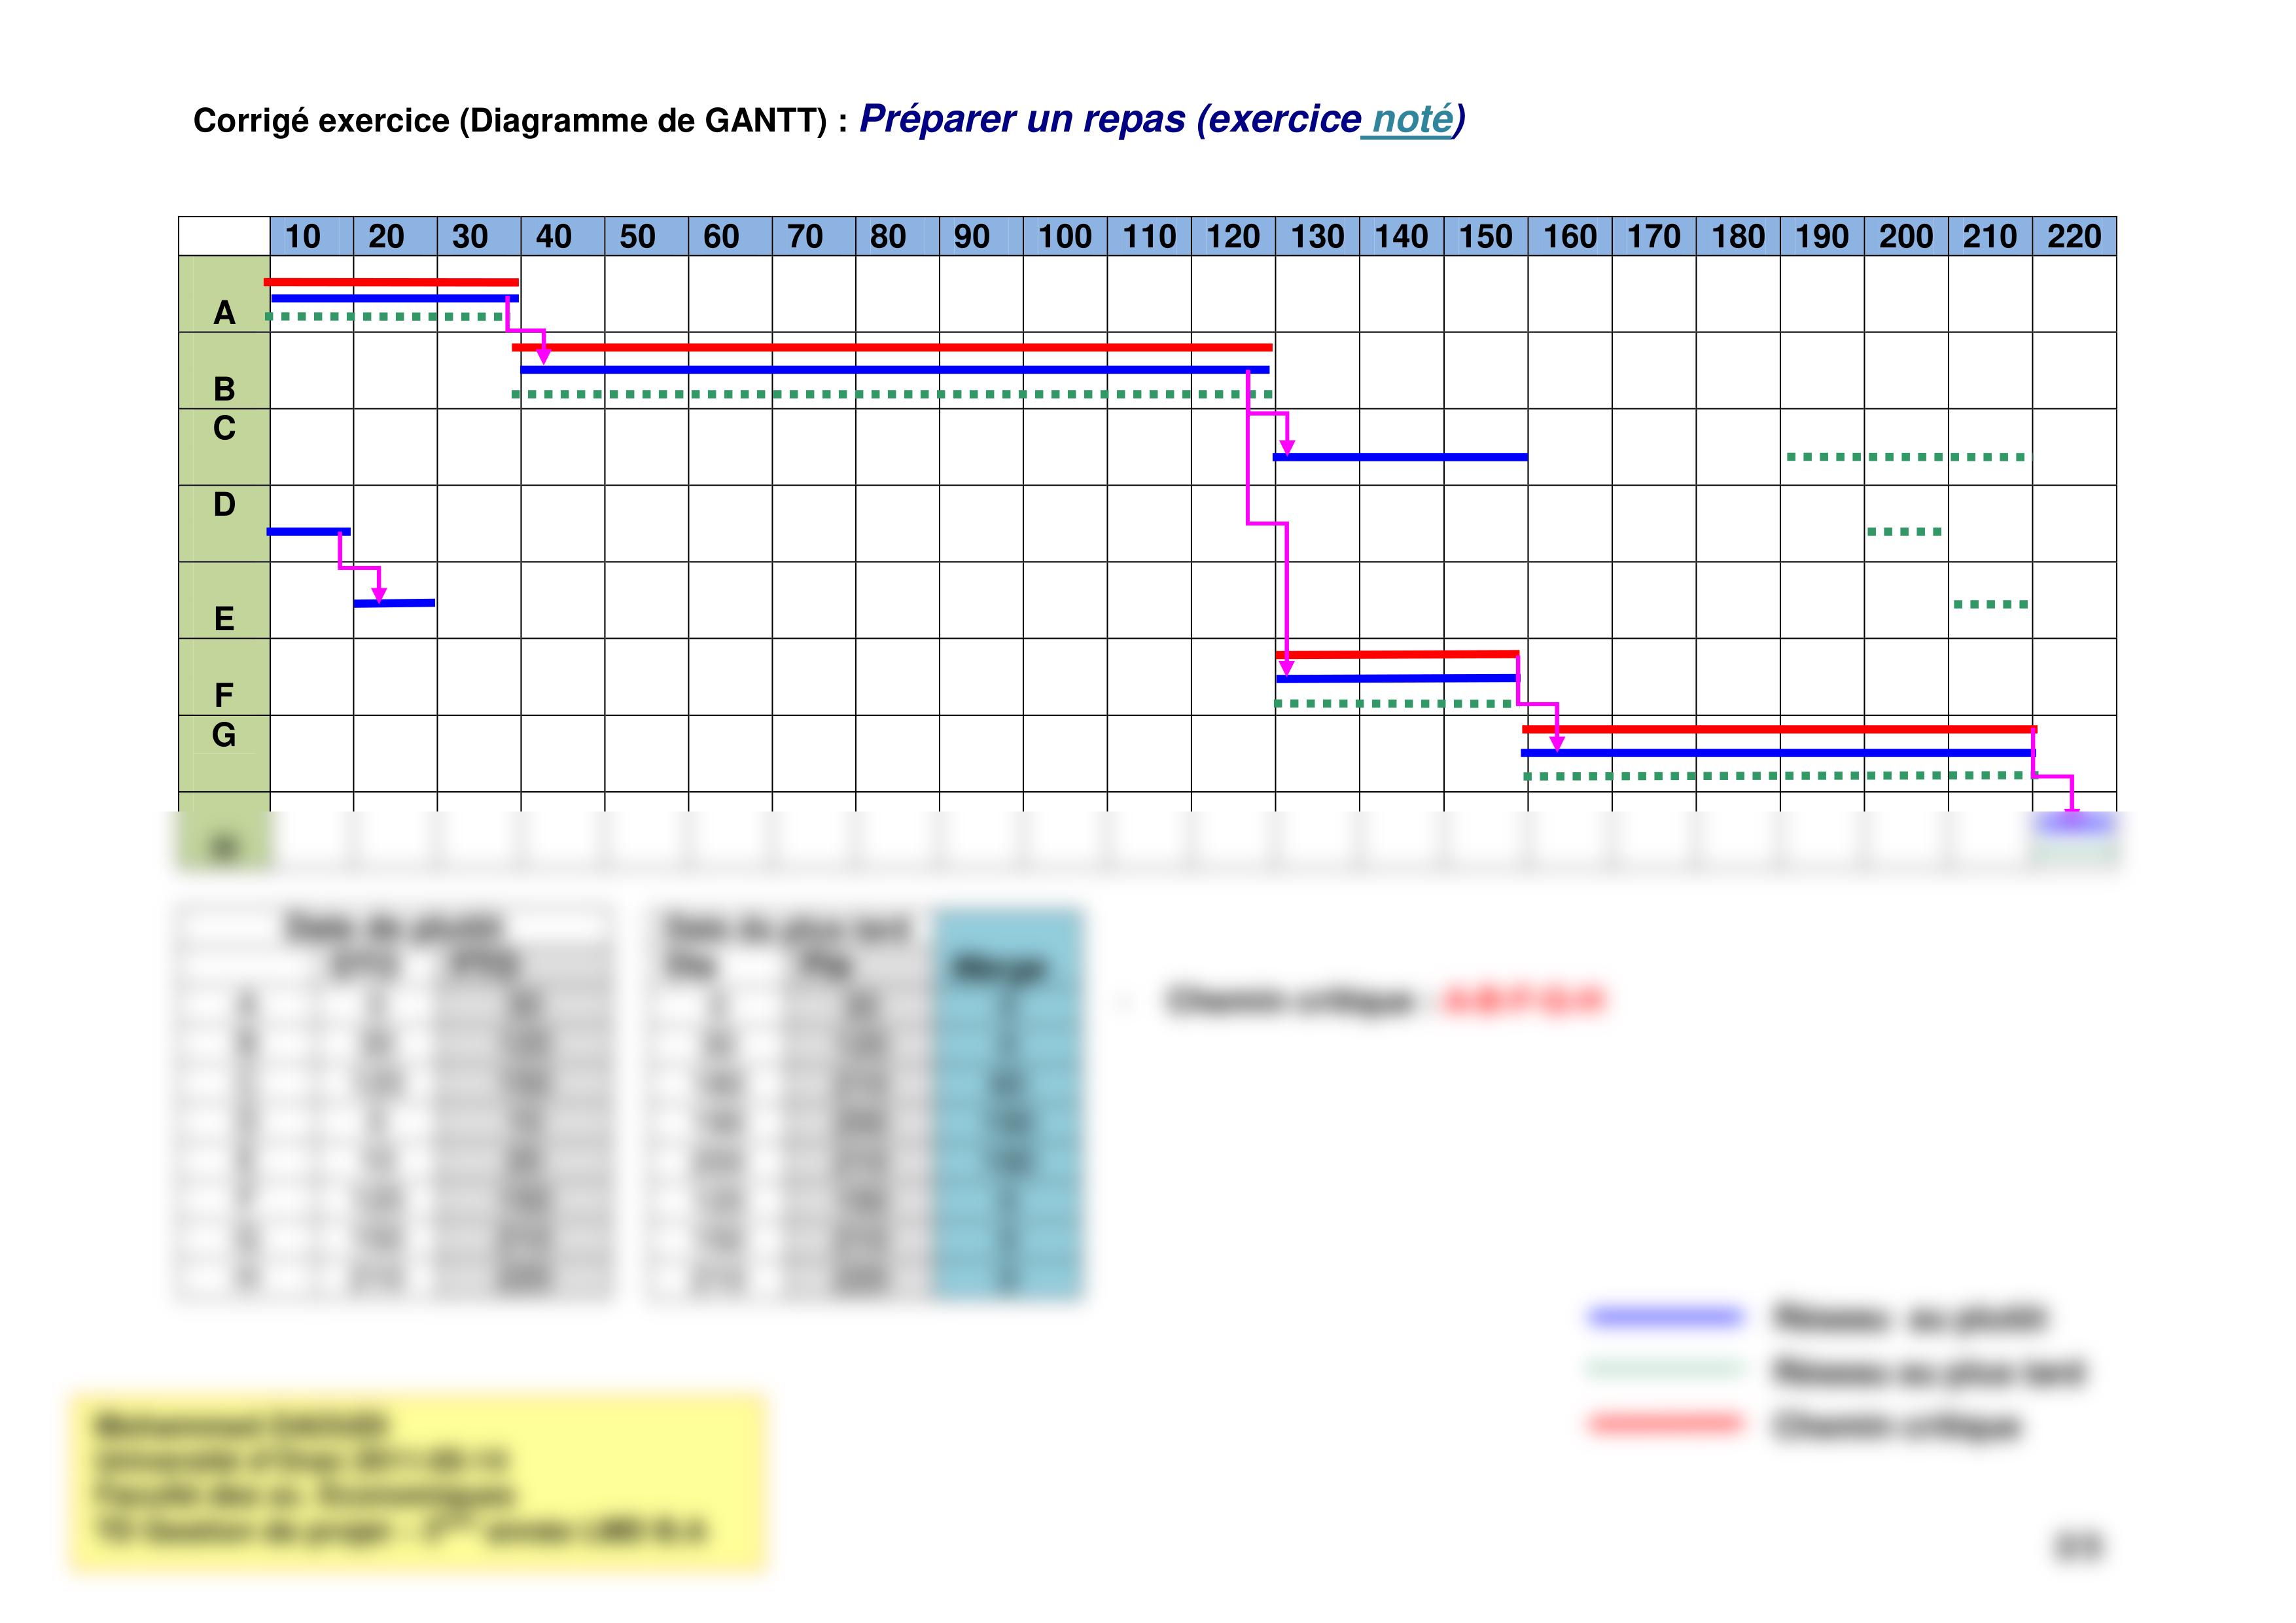Click the blue earliest bar of task C
2296x1623 pixels.
(1400, 457)
